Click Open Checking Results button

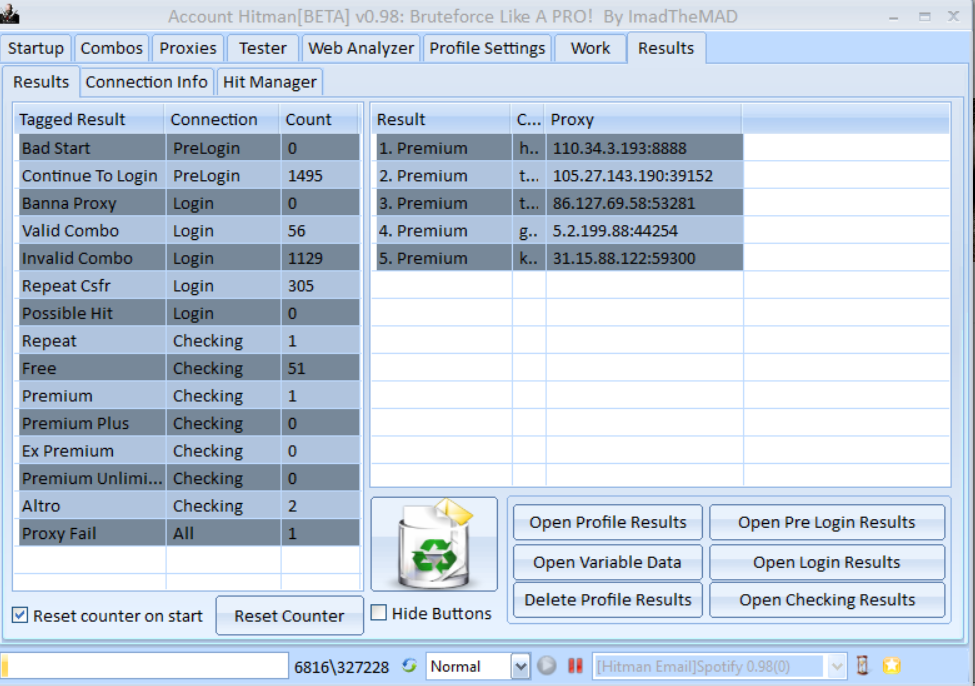pyautogui.click(x=826, y=600)
